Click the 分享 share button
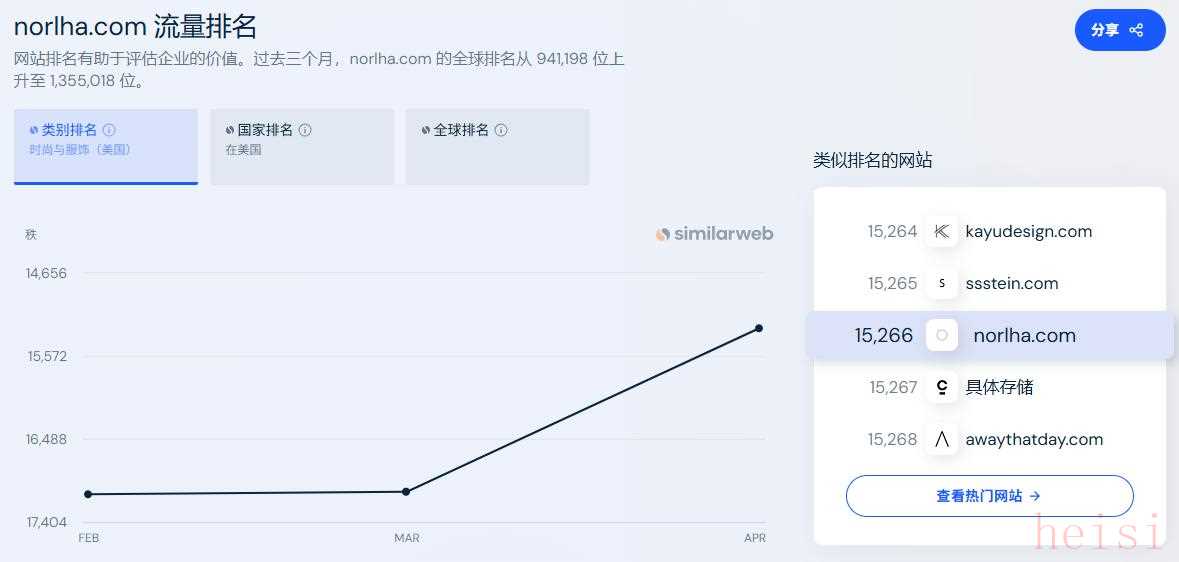The width and height of the screenshot is (1179, 562). tap(1119, 30)
